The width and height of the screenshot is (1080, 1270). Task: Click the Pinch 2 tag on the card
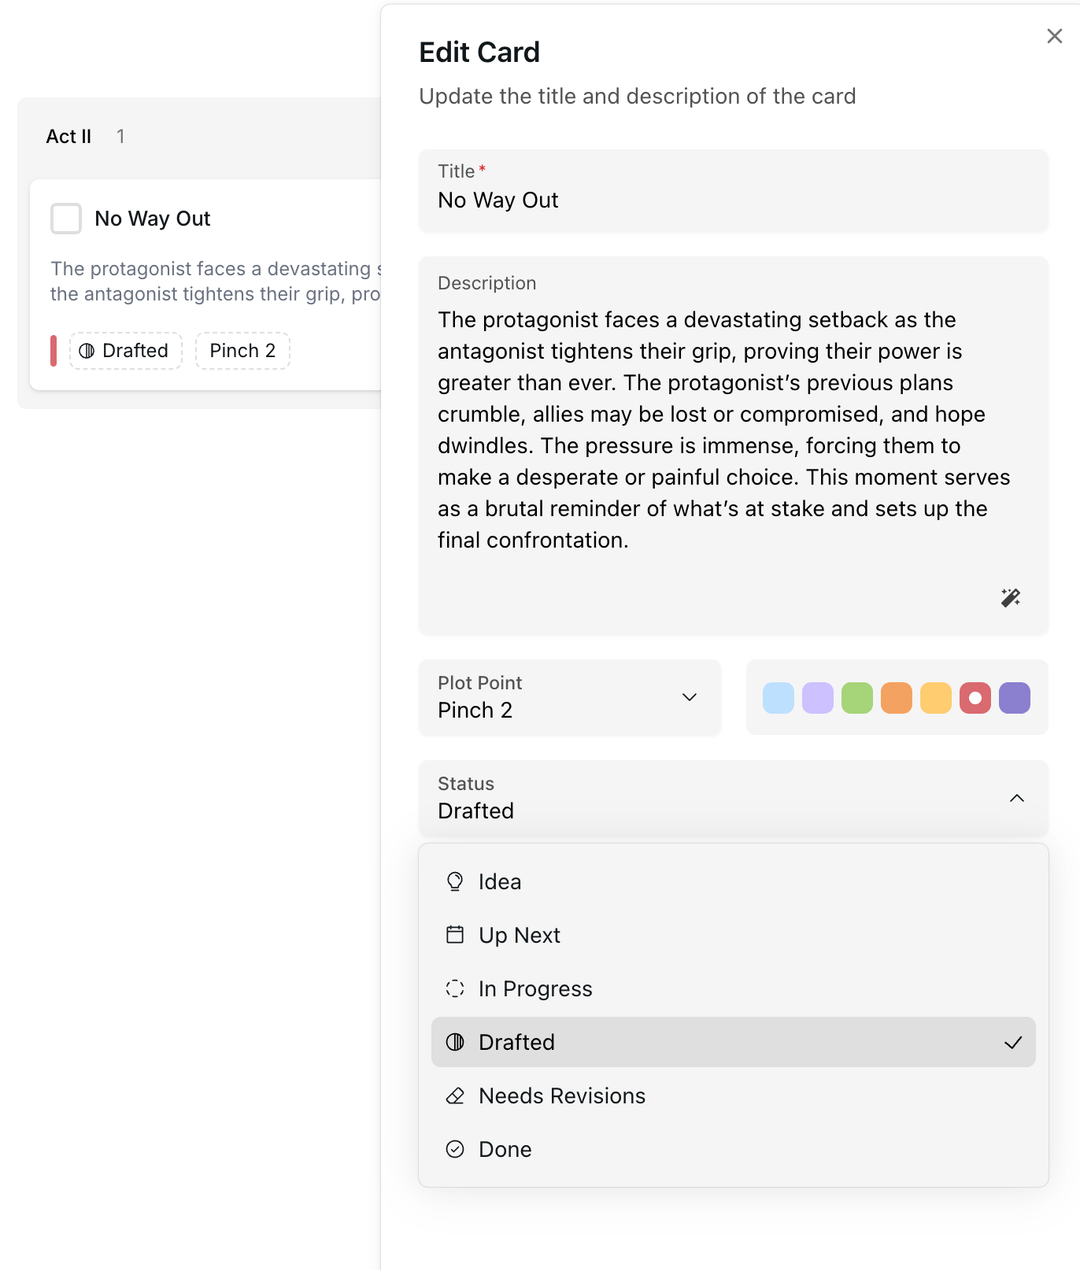(x=242, y=351)
